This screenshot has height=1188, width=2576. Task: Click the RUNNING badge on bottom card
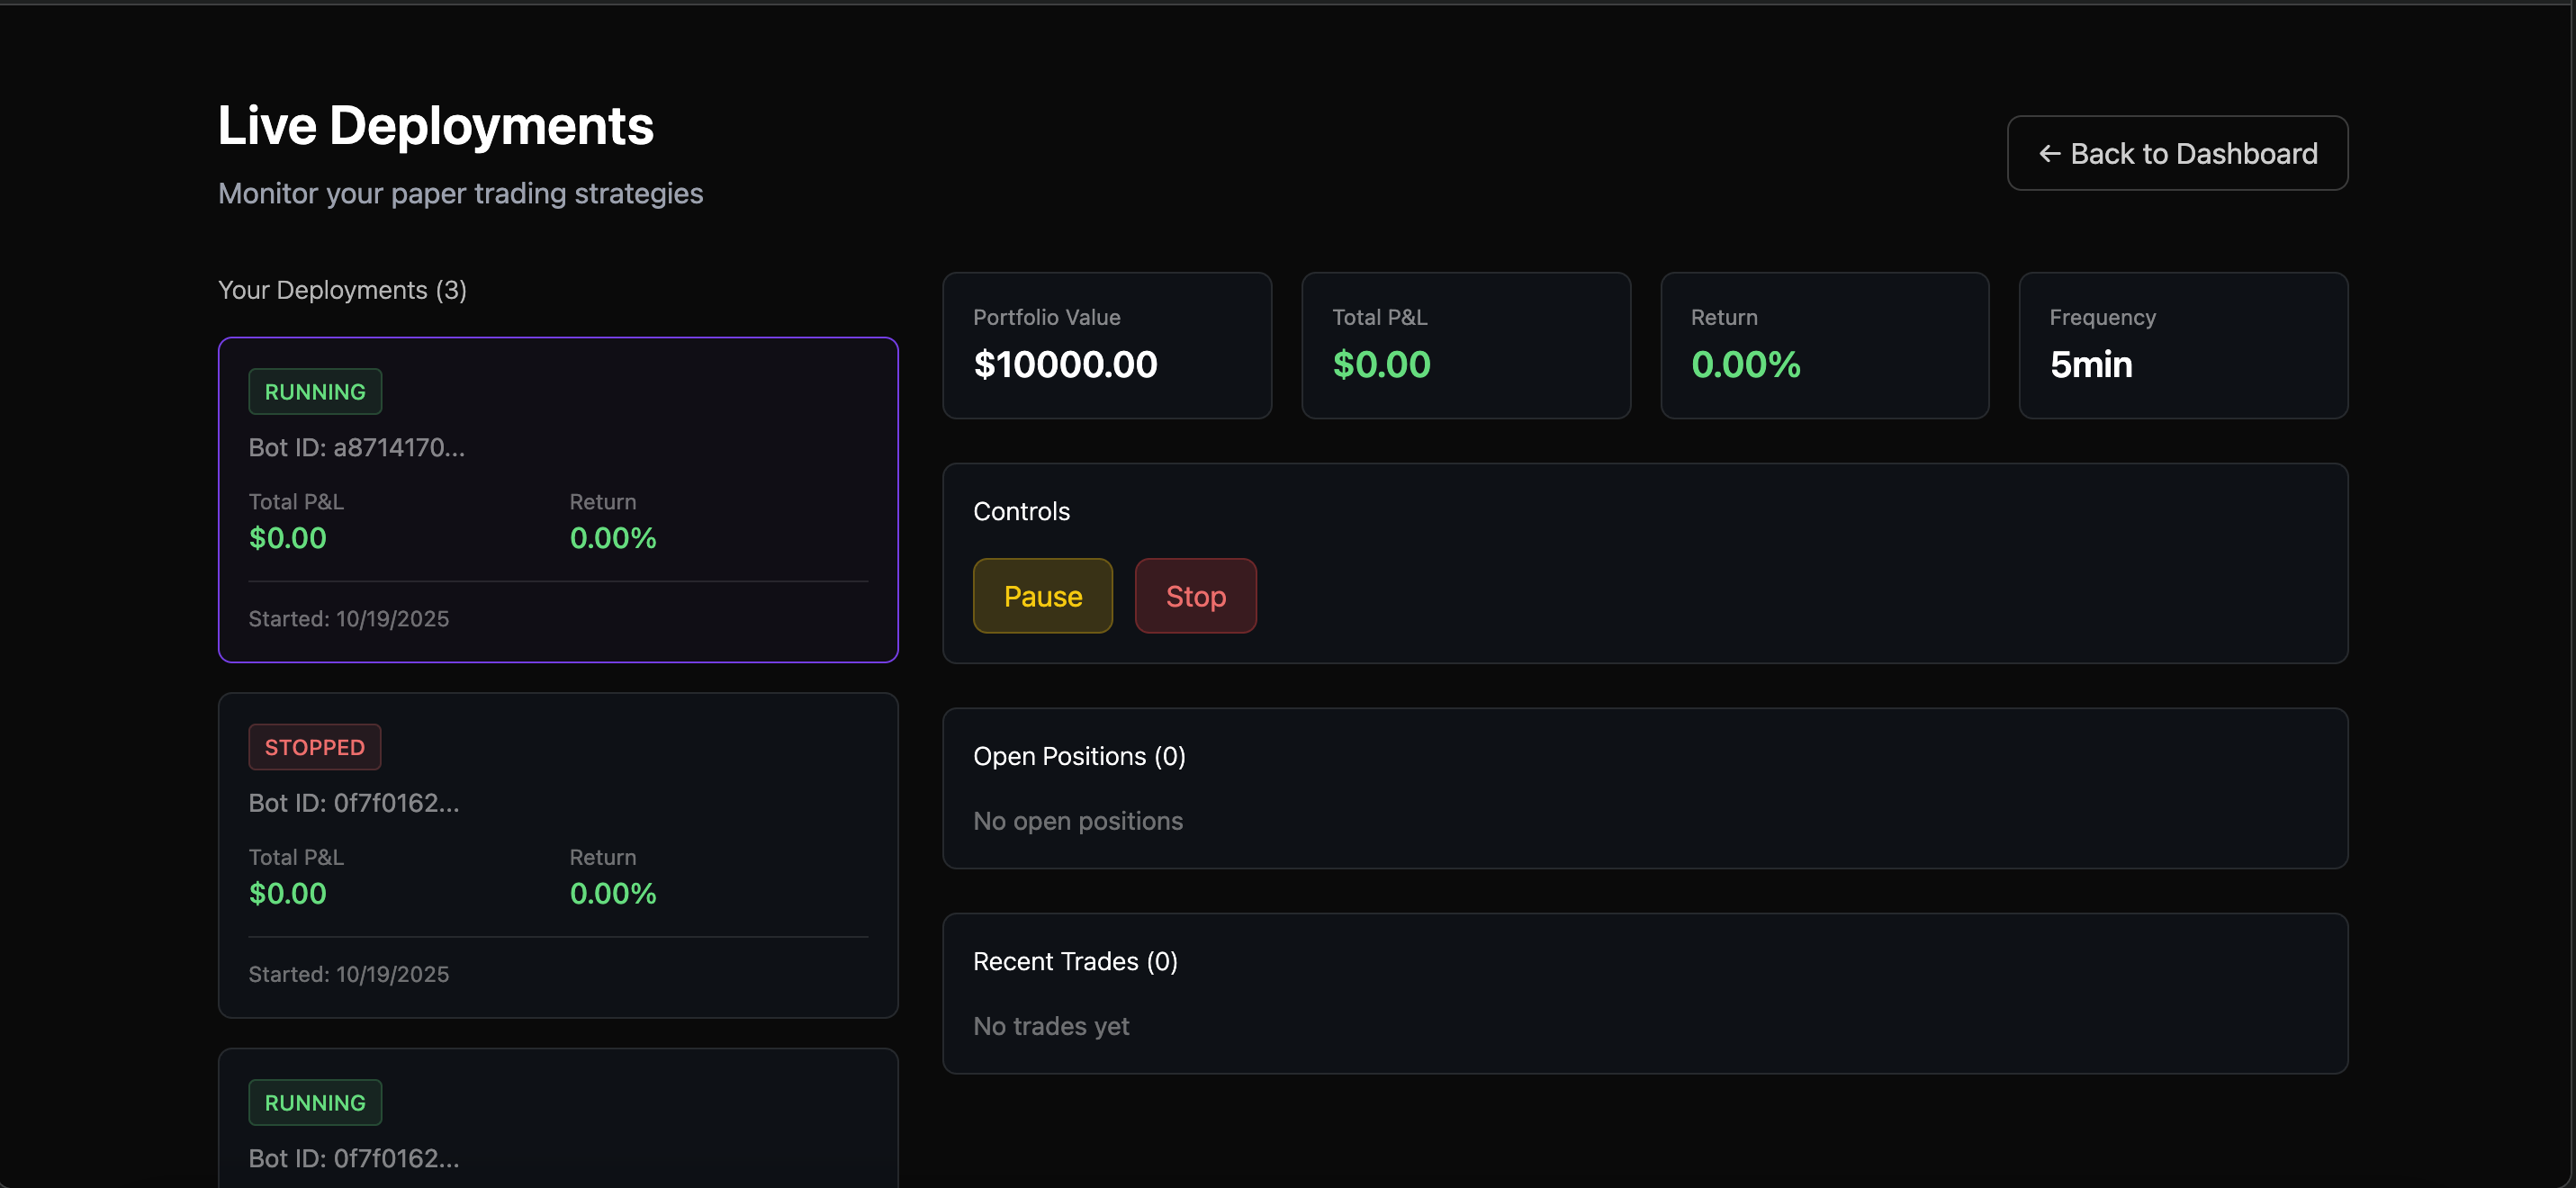click(315, 1102)
